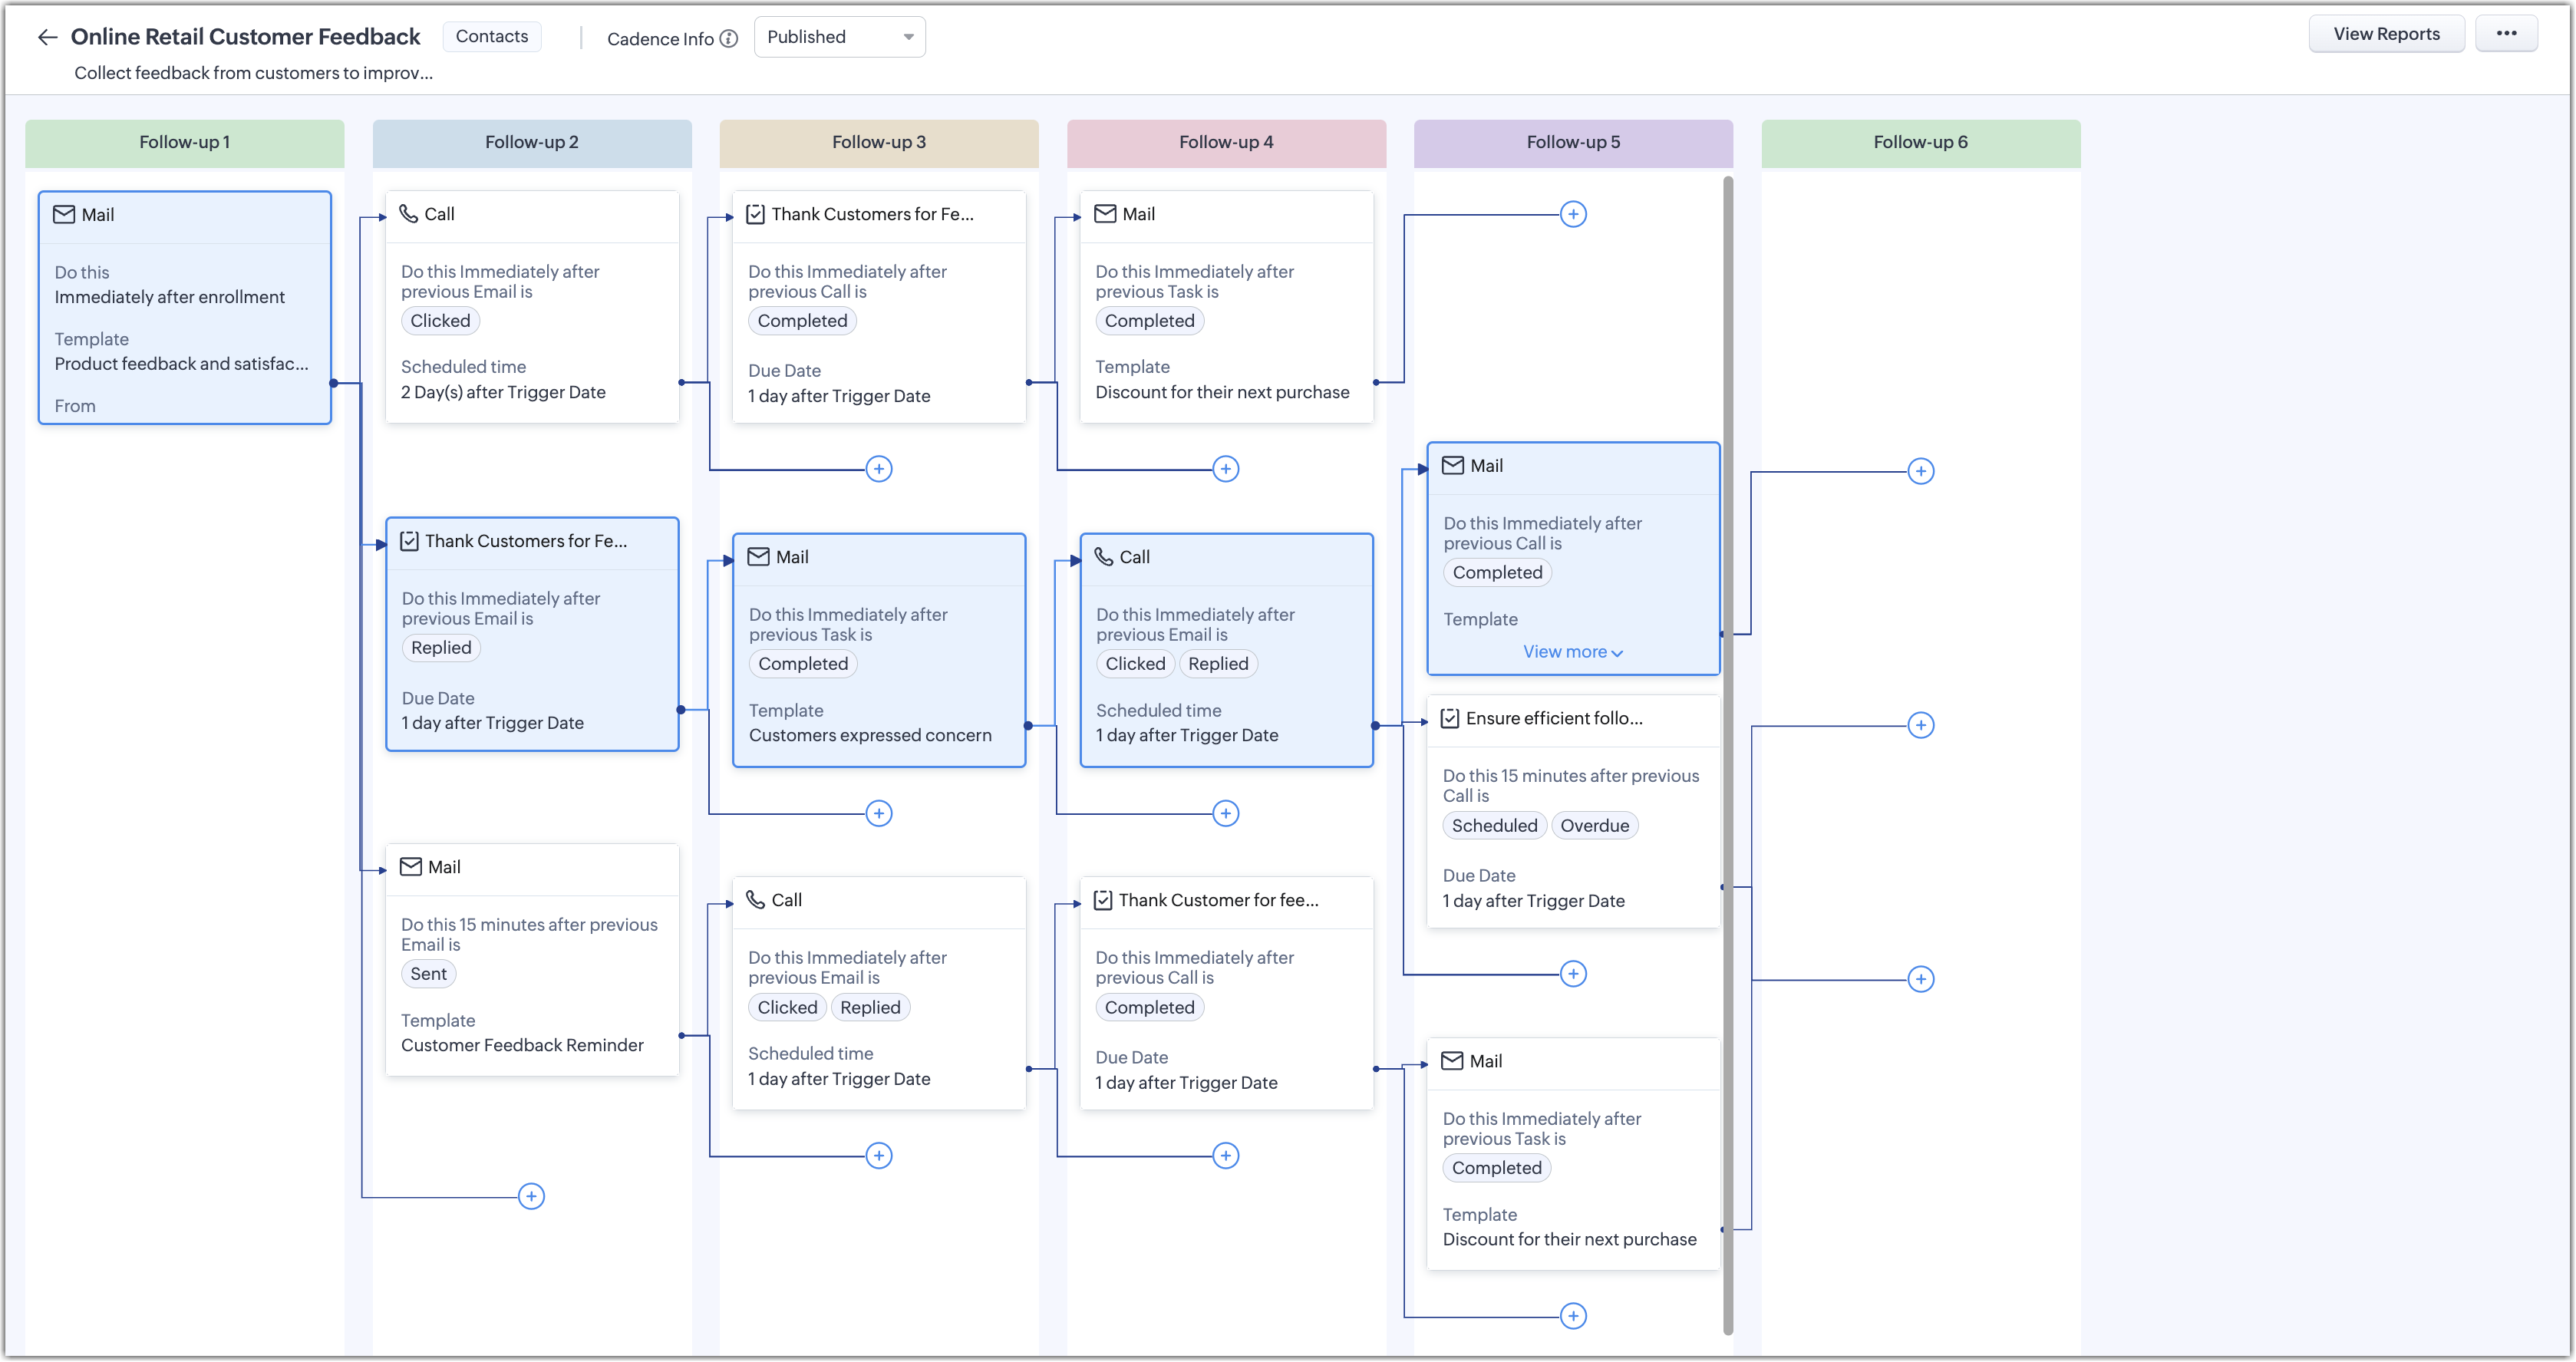Open the Contacts tab
The width and height of the screenshot is (2576, 1362).
coord(491,37)
